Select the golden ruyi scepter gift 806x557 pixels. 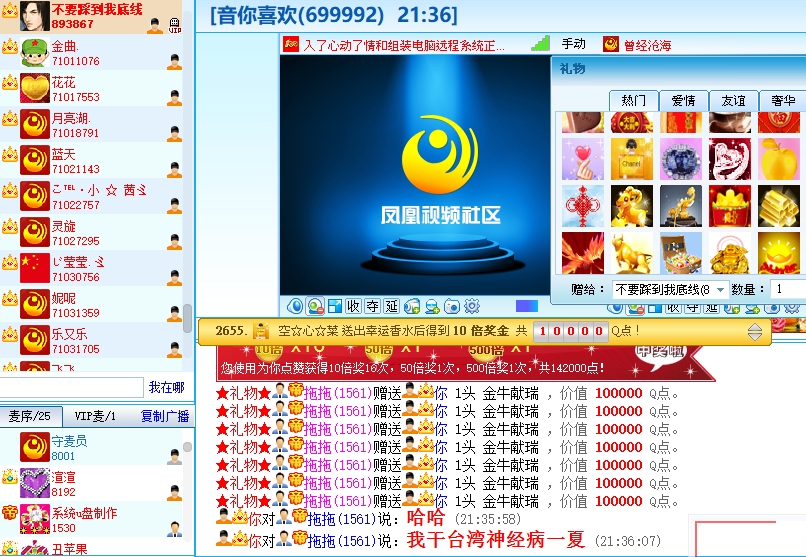(x=681, y=206)
